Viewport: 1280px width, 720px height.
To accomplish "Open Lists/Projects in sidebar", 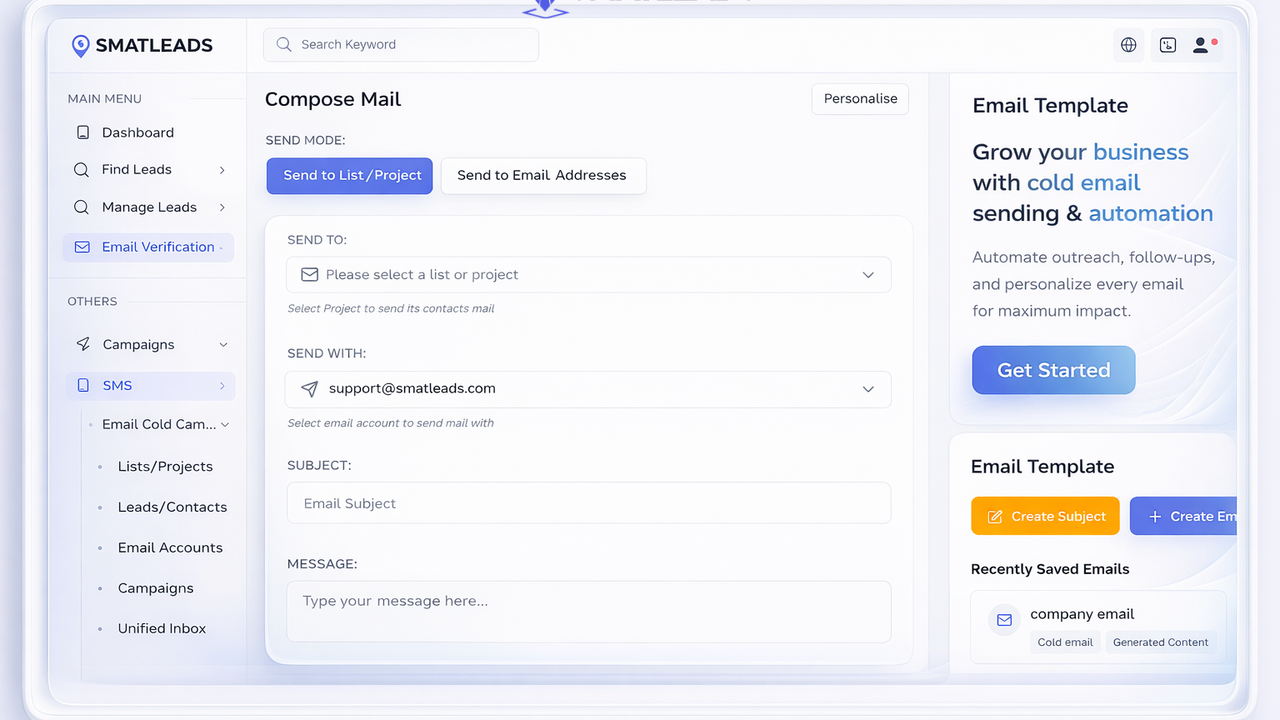I will click(165, 467).
